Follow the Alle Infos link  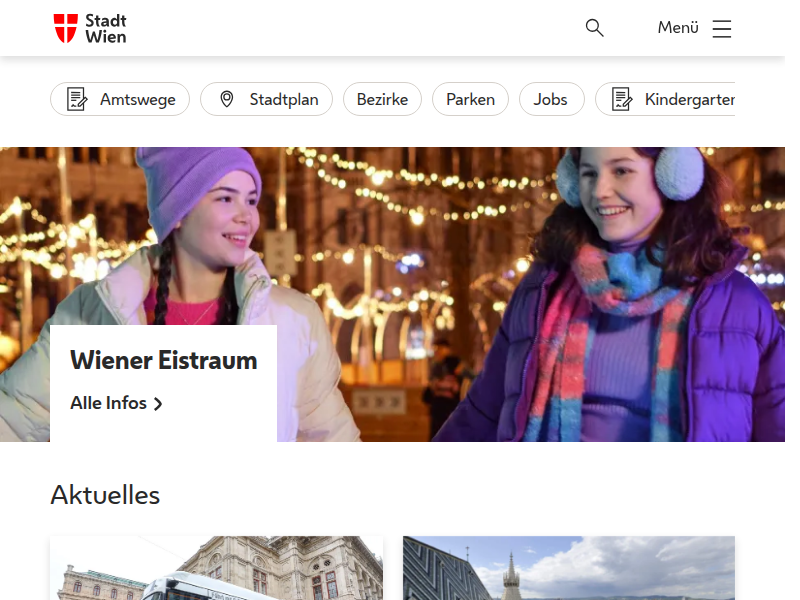click(109, 403)
